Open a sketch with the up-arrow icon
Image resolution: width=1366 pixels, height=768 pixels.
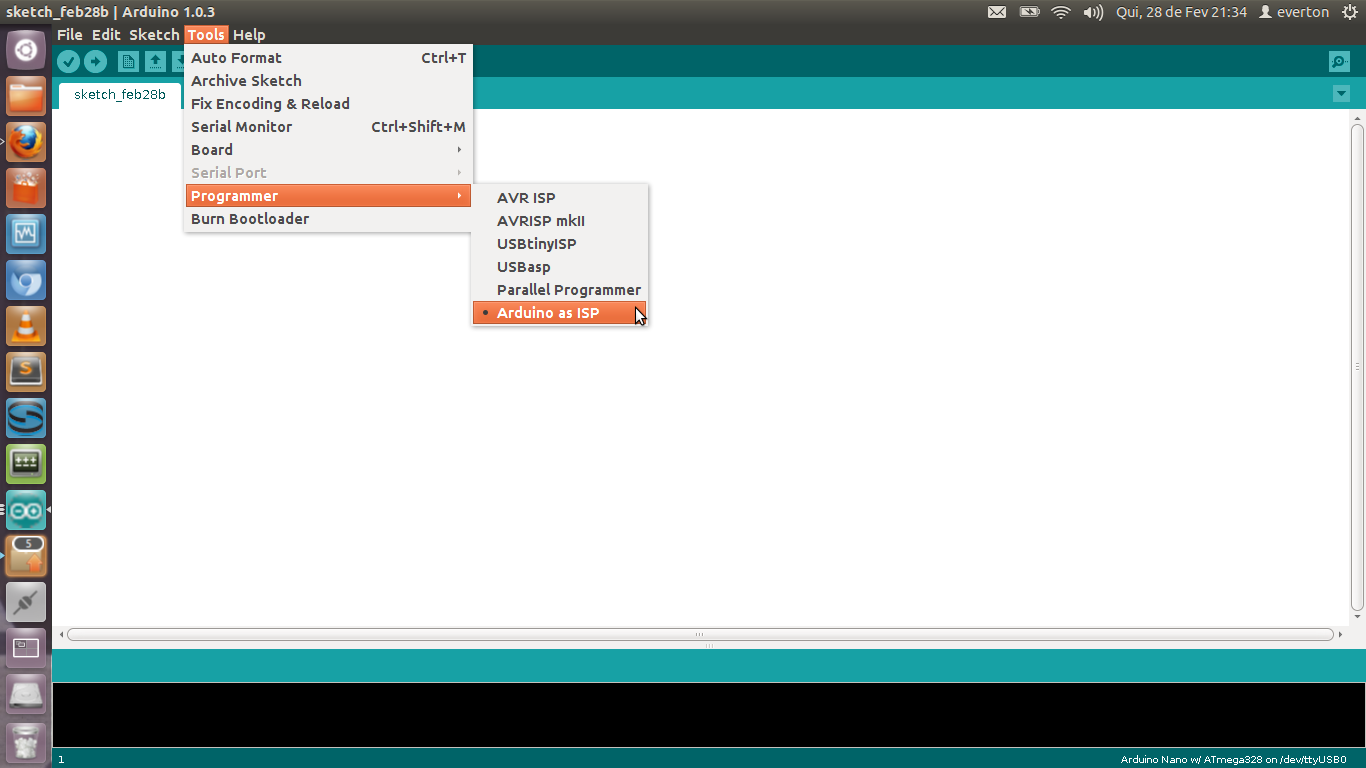coord(156,61)
